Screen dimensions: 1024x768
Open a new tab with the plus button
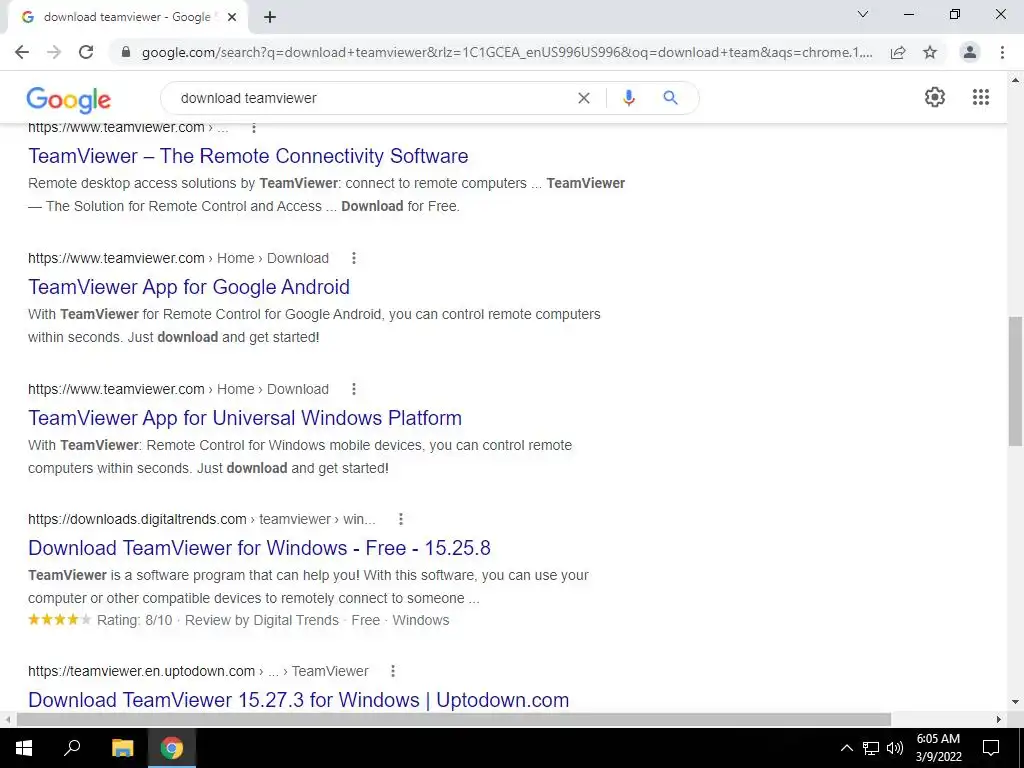pyautogui.click(x=270, y=17)
